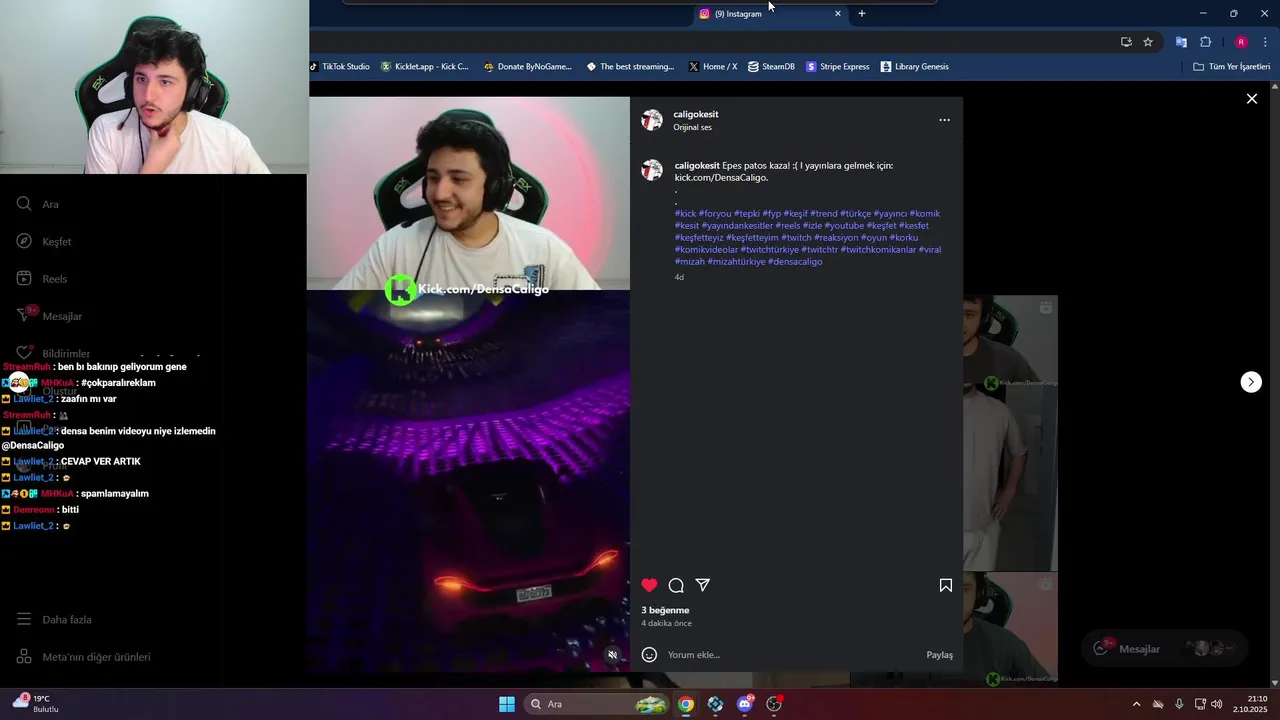The image size is (1280, 720).
Task: Open the TikTok Studio bookmark
Action: [340, 67]
